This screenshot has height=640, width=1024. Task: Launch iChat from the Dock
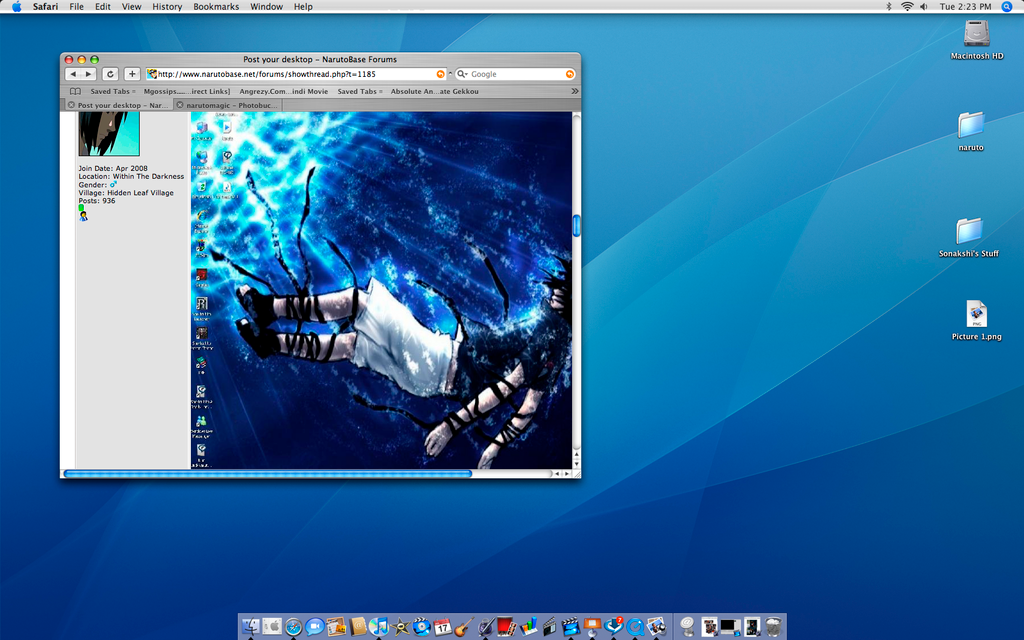point(315,627)
